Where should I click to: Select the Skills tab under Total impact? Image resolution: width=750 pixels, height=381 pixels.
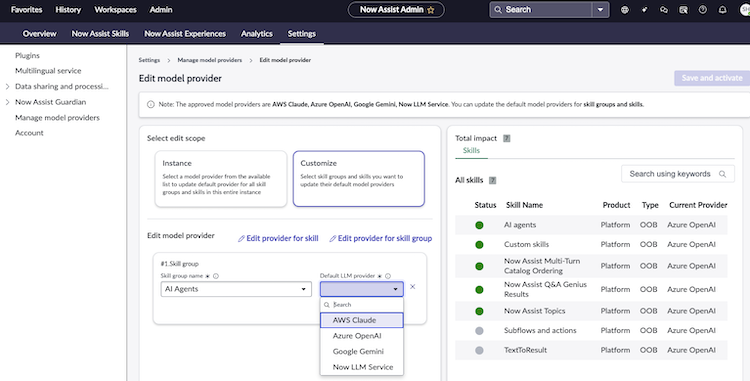(x=471, y=151)
